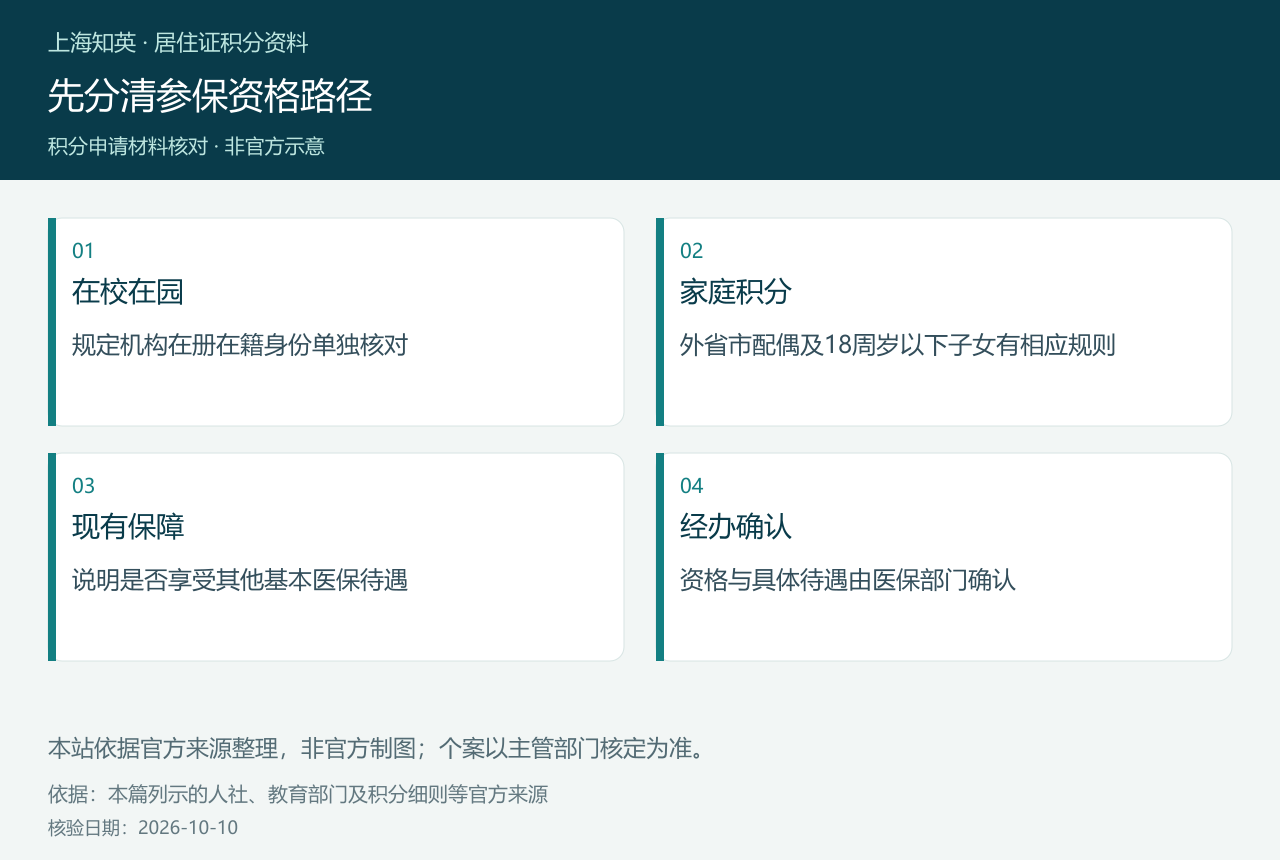Click the site name 上海知英 · 居住证积分资料
Screen dimensions: 1280x860
pos(178,43)
